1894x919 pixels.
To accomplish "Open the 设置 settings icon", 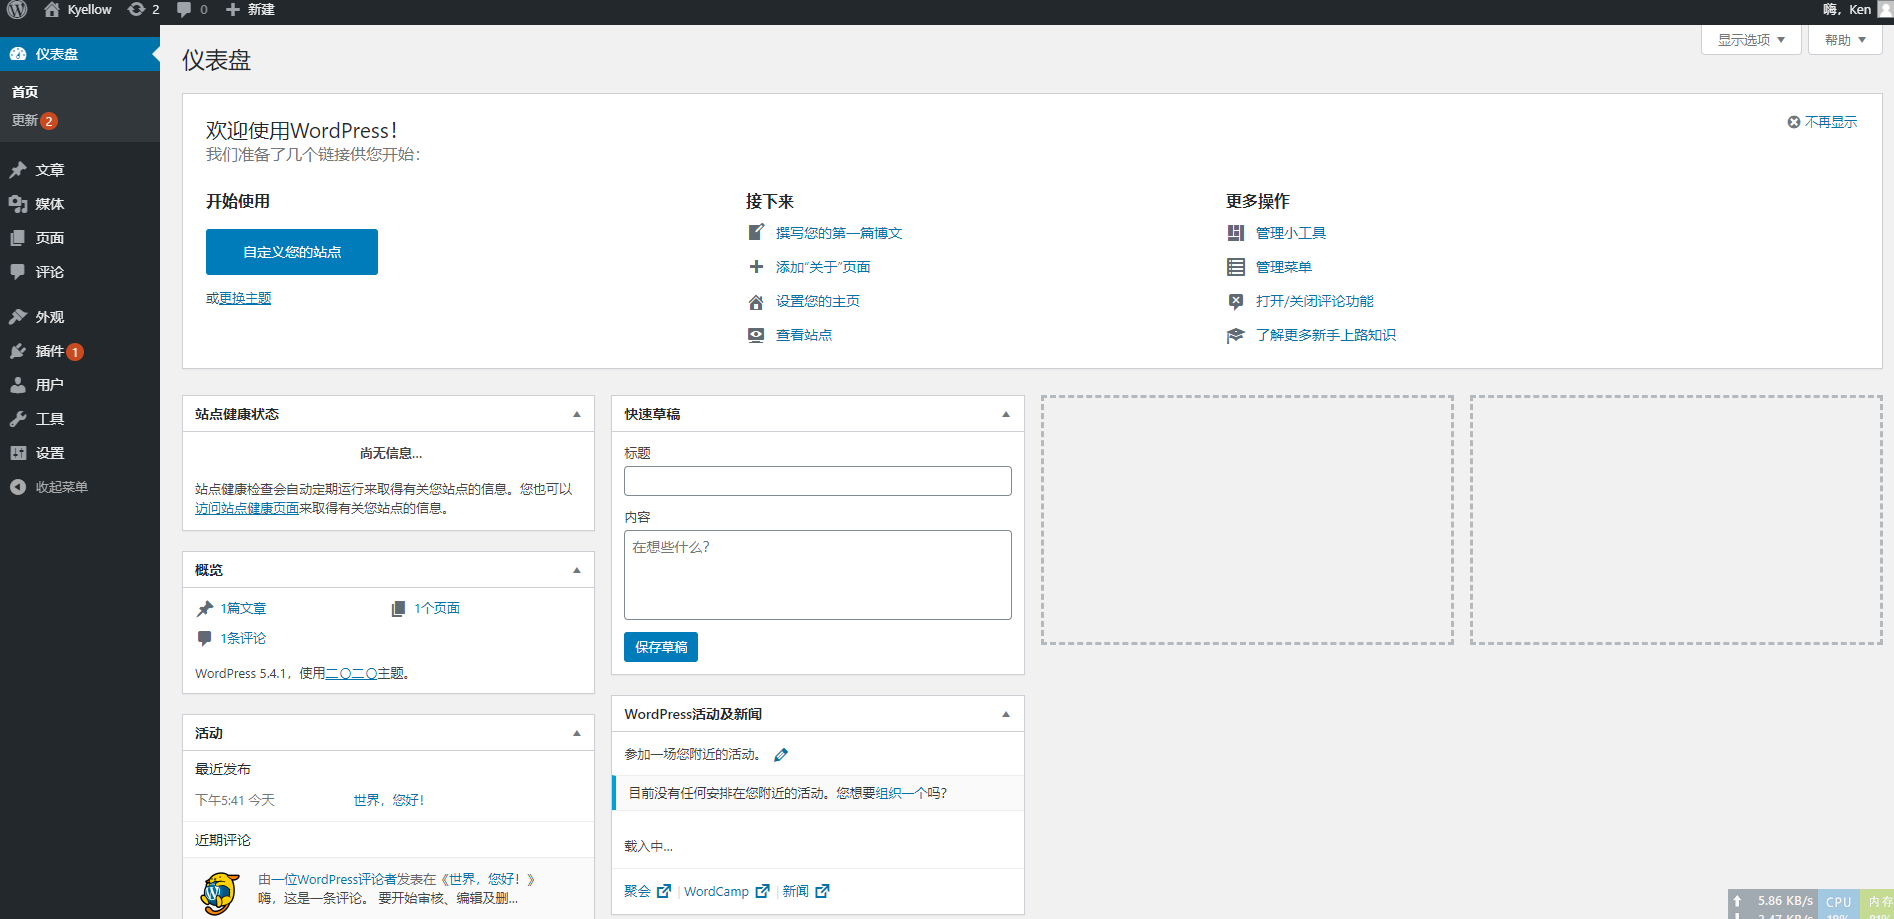I will [x=18, y=453].
